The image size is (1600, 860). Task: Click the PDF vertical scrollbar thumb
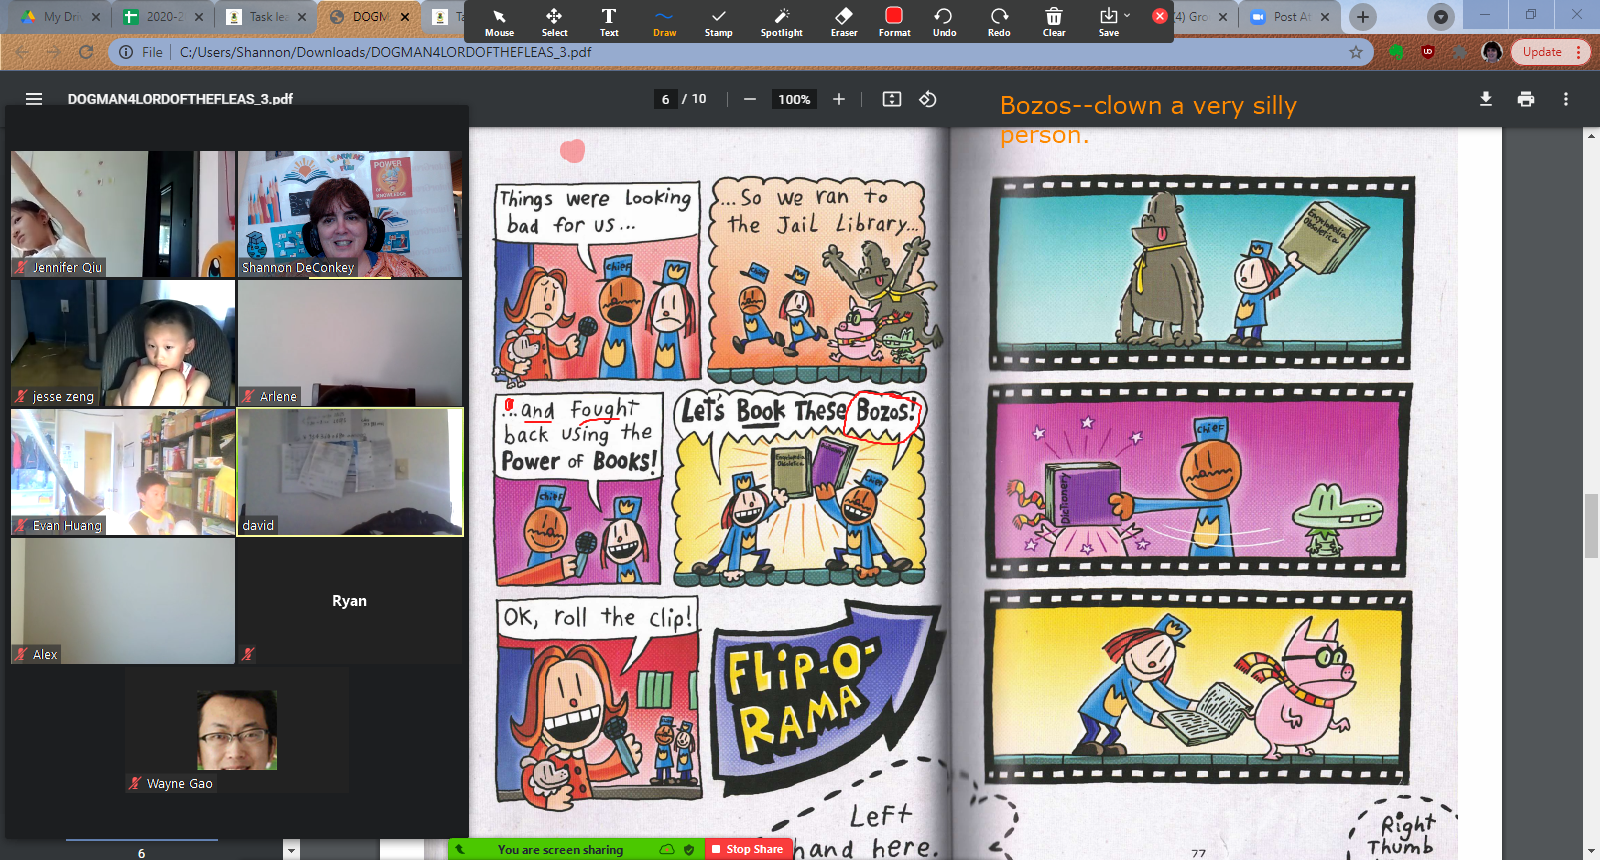1591,525
